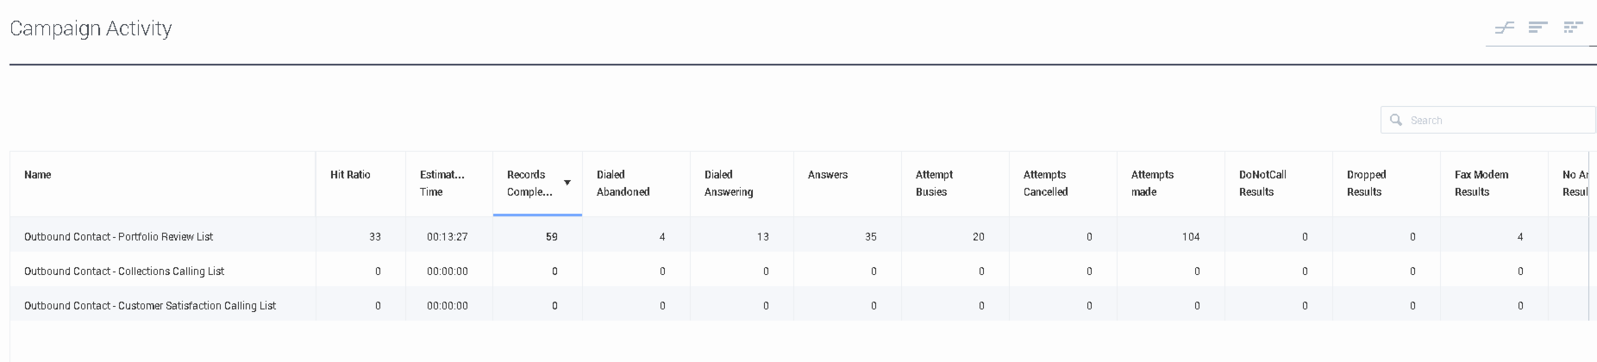Select the stacked segmented bar view icon

click(1573, 28)
